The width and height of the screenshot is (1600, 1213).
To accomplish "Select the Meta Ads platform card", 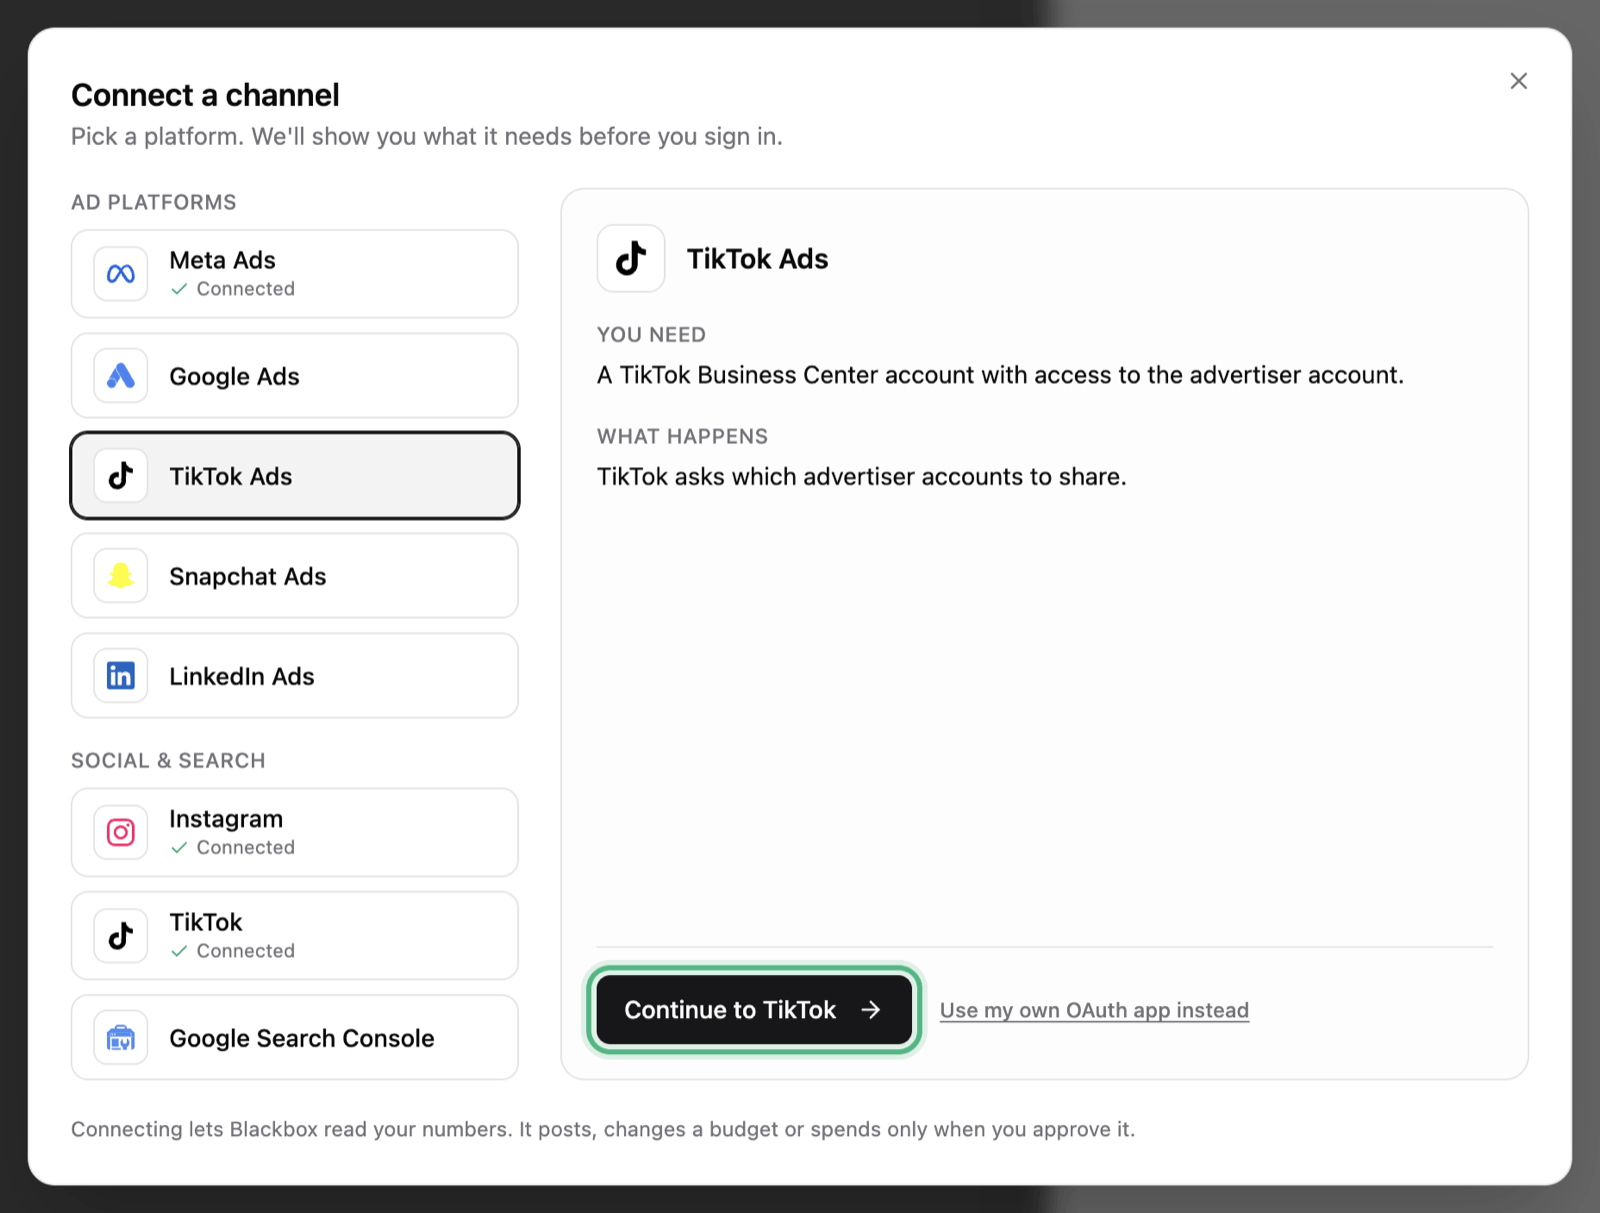I will (295, 274).
